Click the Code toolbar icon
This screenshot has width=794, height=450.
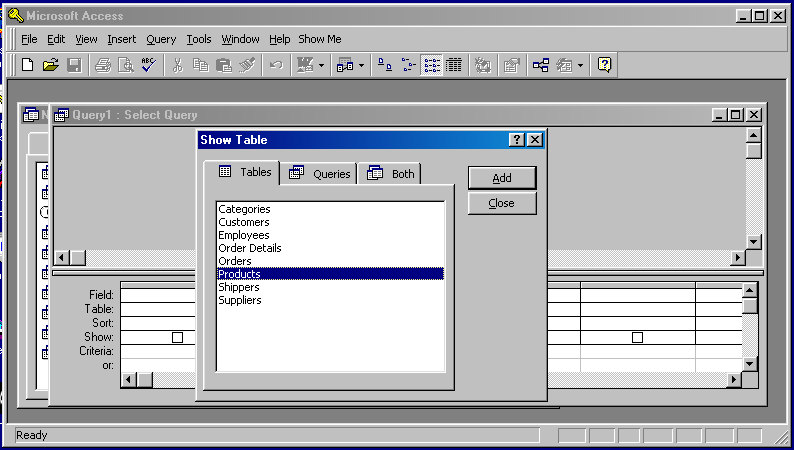[x=483, y=65]
